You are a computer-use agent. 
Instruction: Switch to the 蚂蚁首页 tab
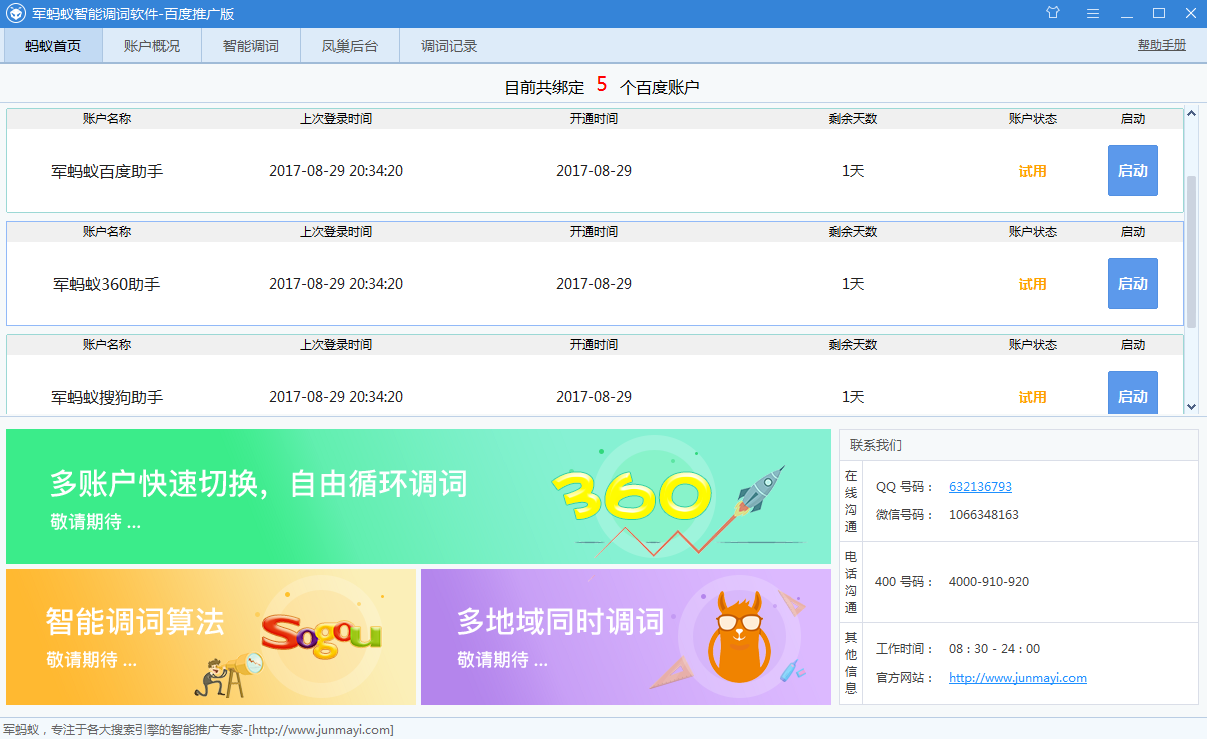(53, 46)
